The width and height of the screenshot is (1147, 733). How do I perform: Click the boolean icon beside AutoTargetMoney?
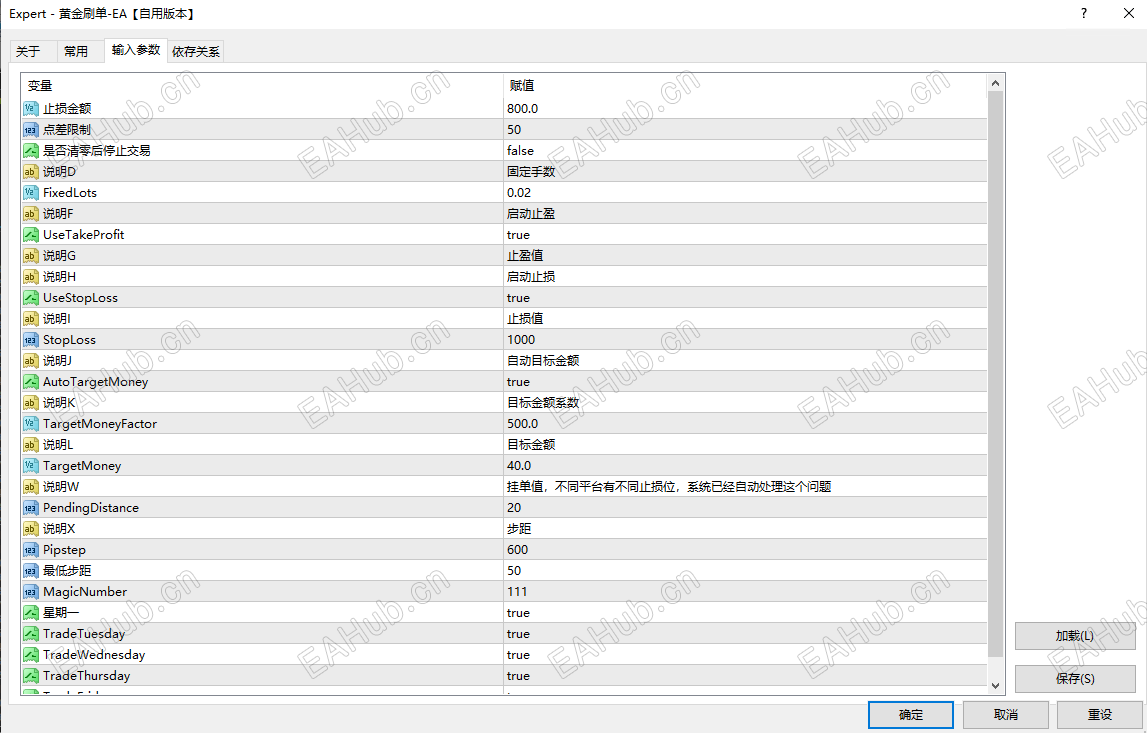(x=31, y=382)
